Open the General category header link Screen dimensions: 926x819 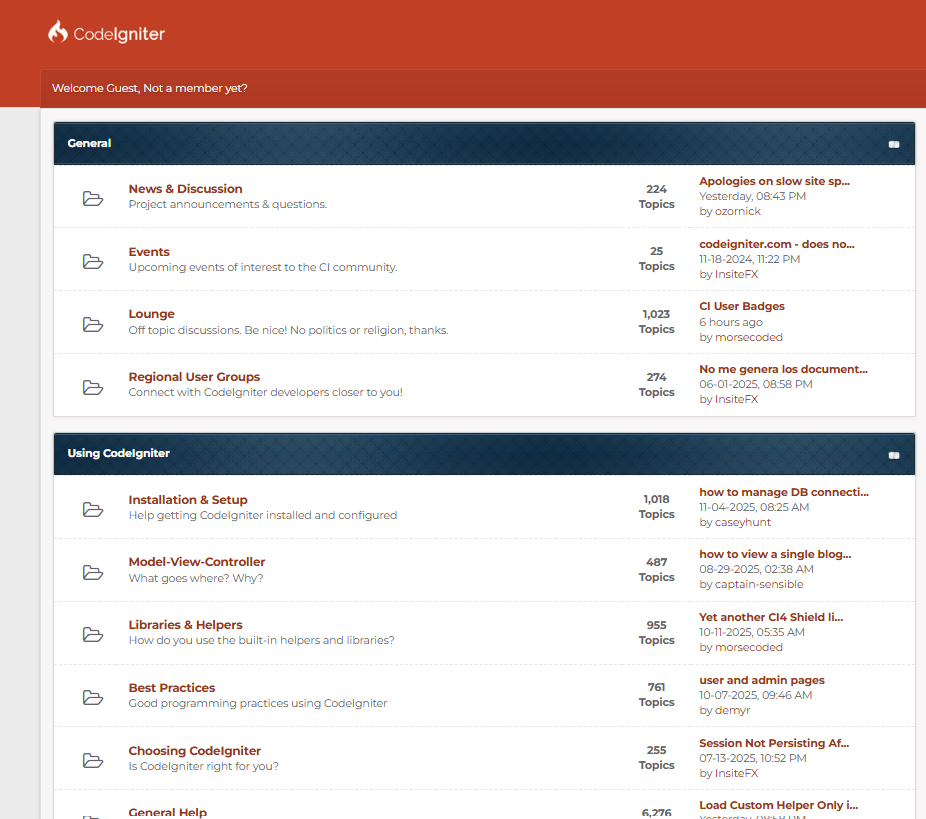coord(89,143)
